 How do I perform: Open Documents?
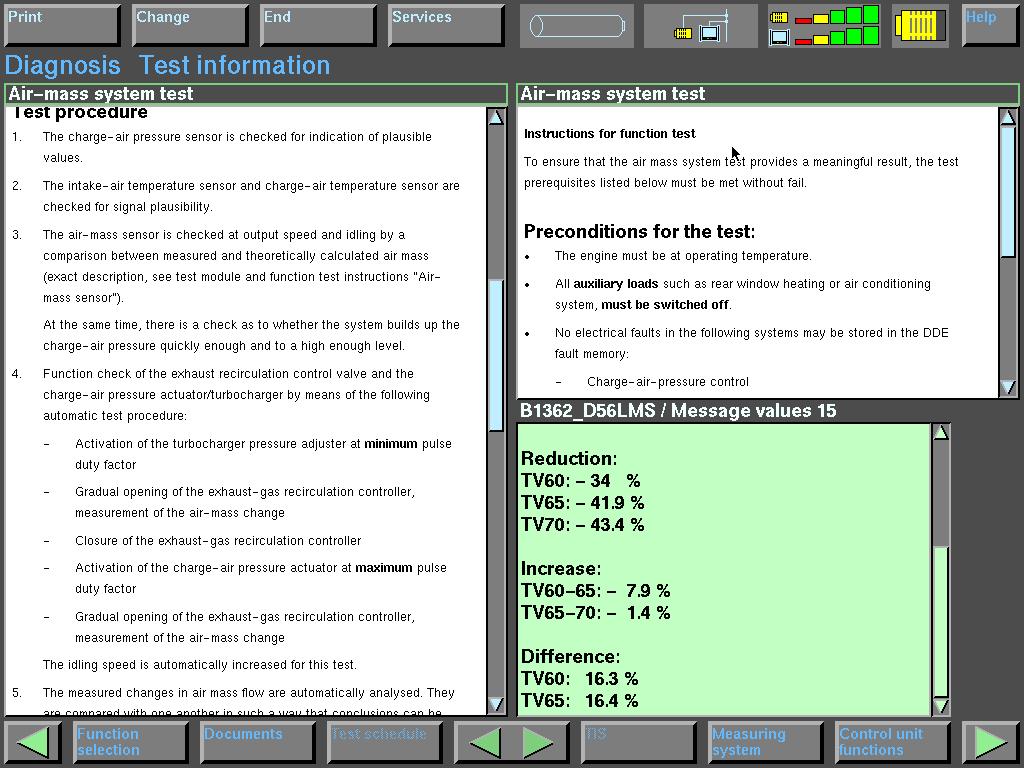pos(257,741)
